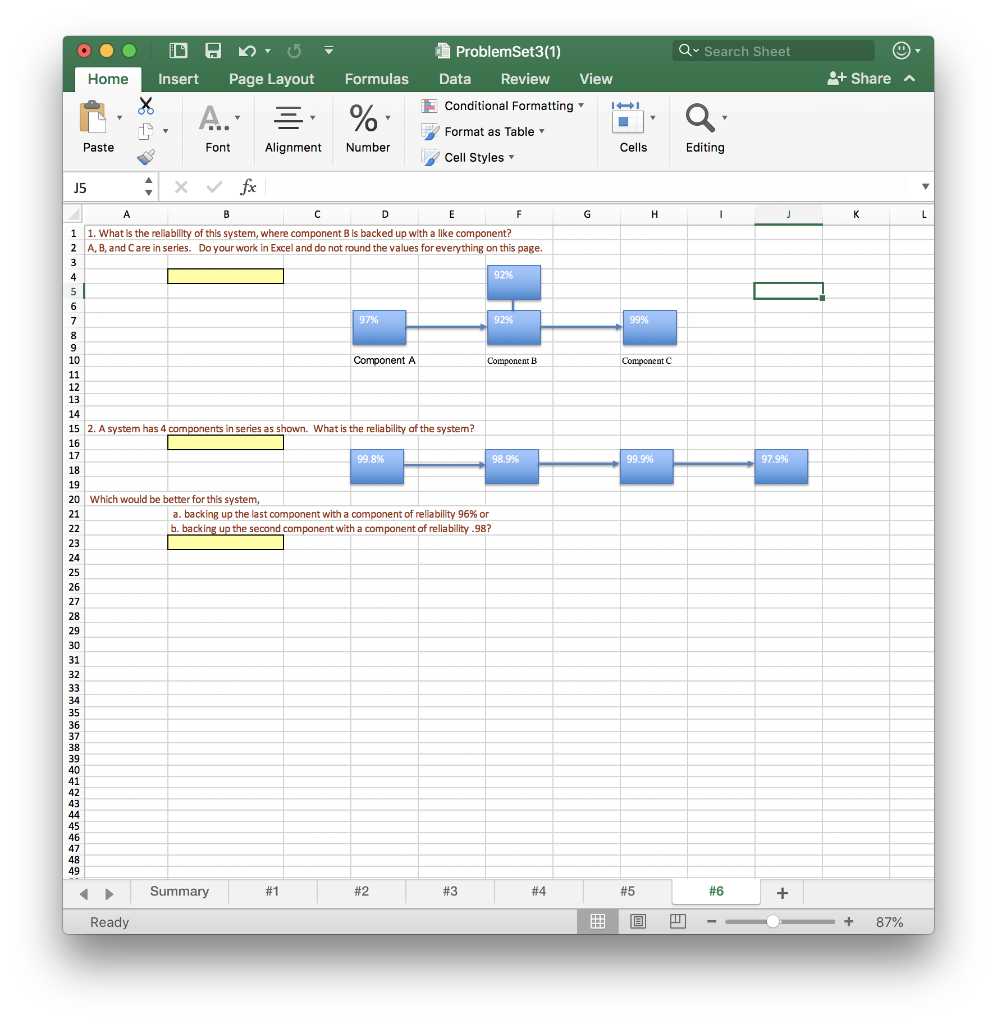Open the Home ribbon tab
997x1024 pixels.
(x=108, y=79)
